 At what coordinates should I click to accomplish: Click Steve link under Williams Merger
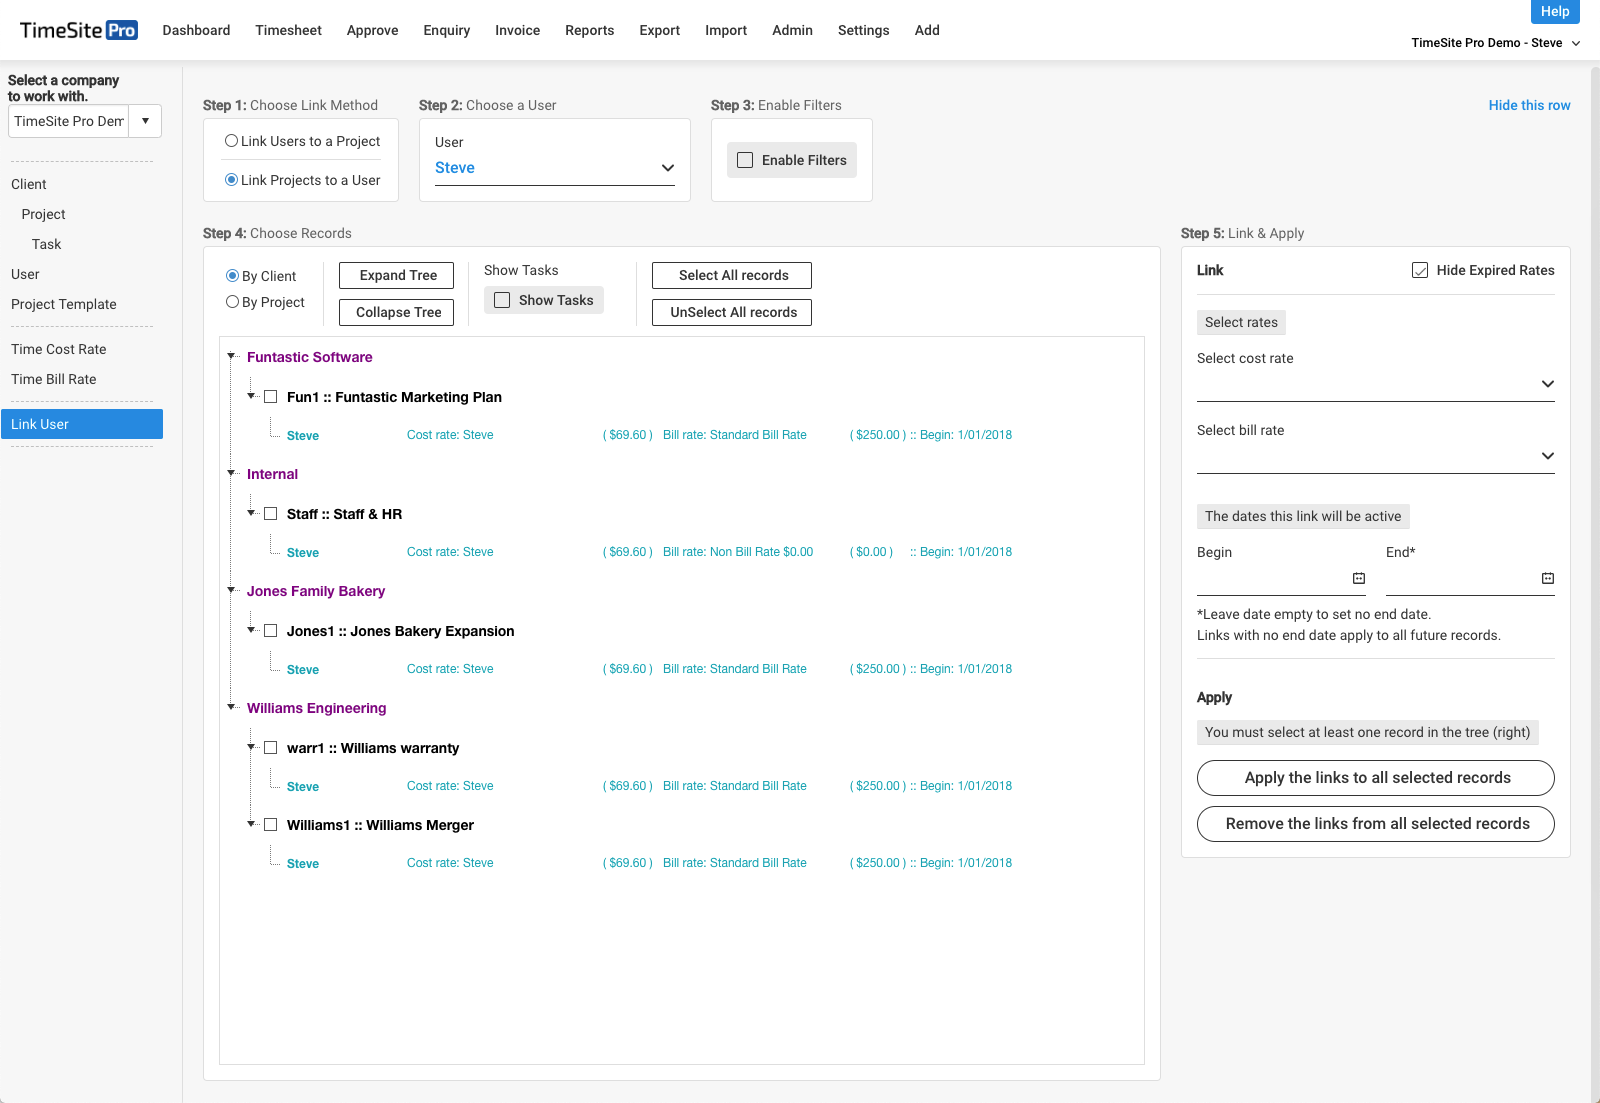[303, 864]
